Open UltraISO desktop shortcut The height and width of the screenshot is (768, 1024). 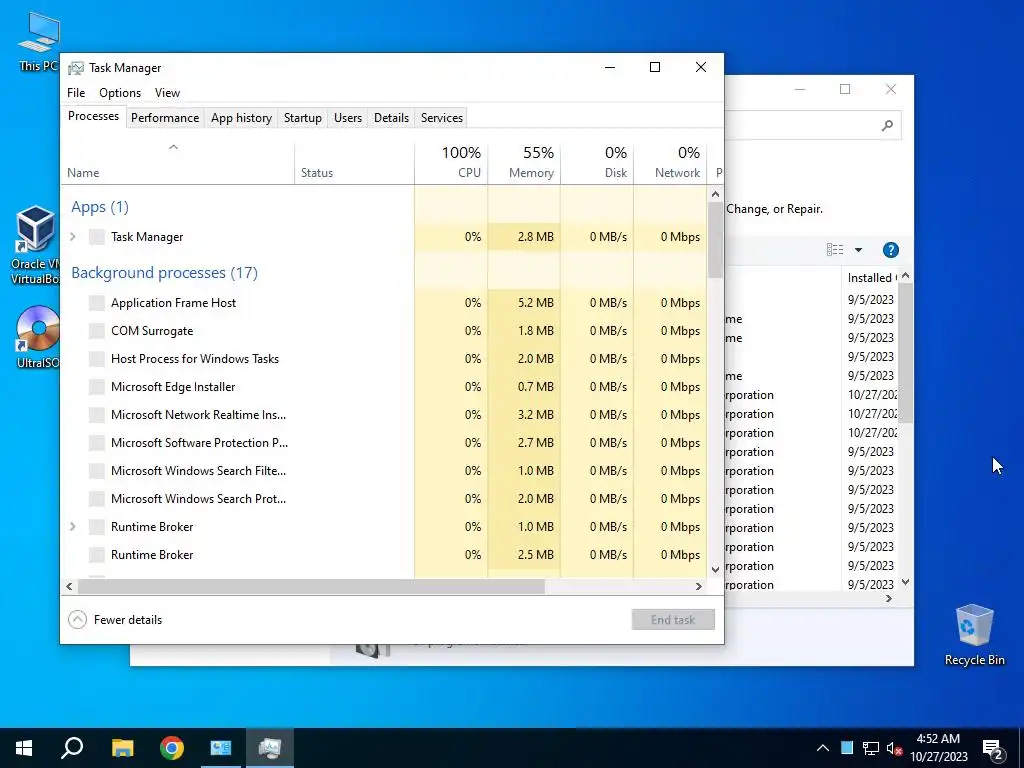[x=37, y=336]
